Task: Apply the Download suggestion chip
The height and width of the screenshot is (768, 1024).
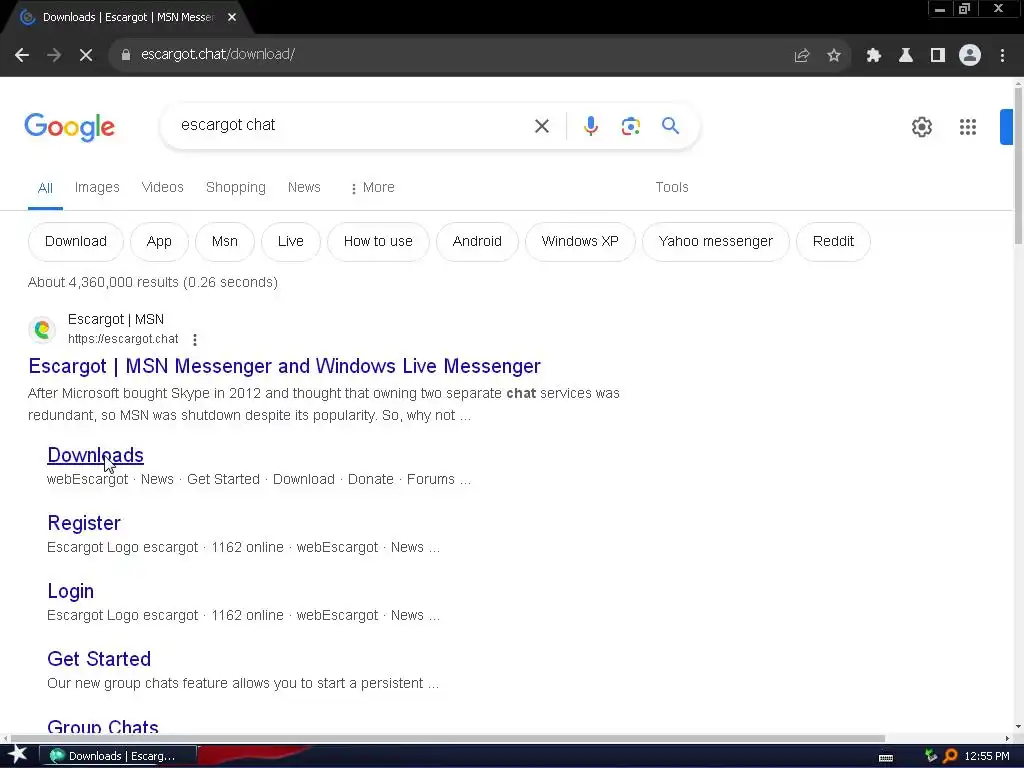Action: pos(76,242)
